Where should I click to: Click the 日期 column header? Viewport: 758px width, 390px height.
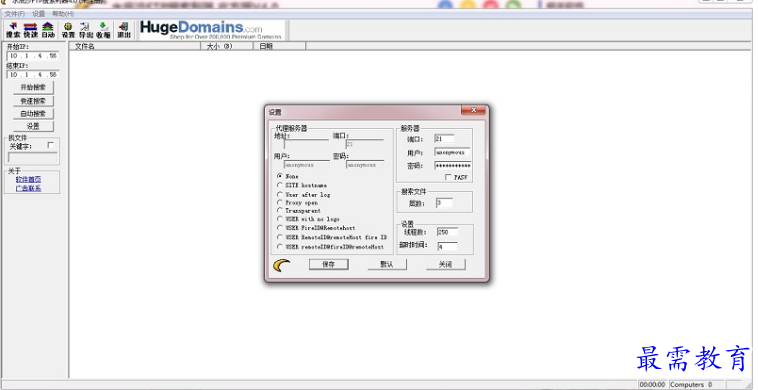279,46
